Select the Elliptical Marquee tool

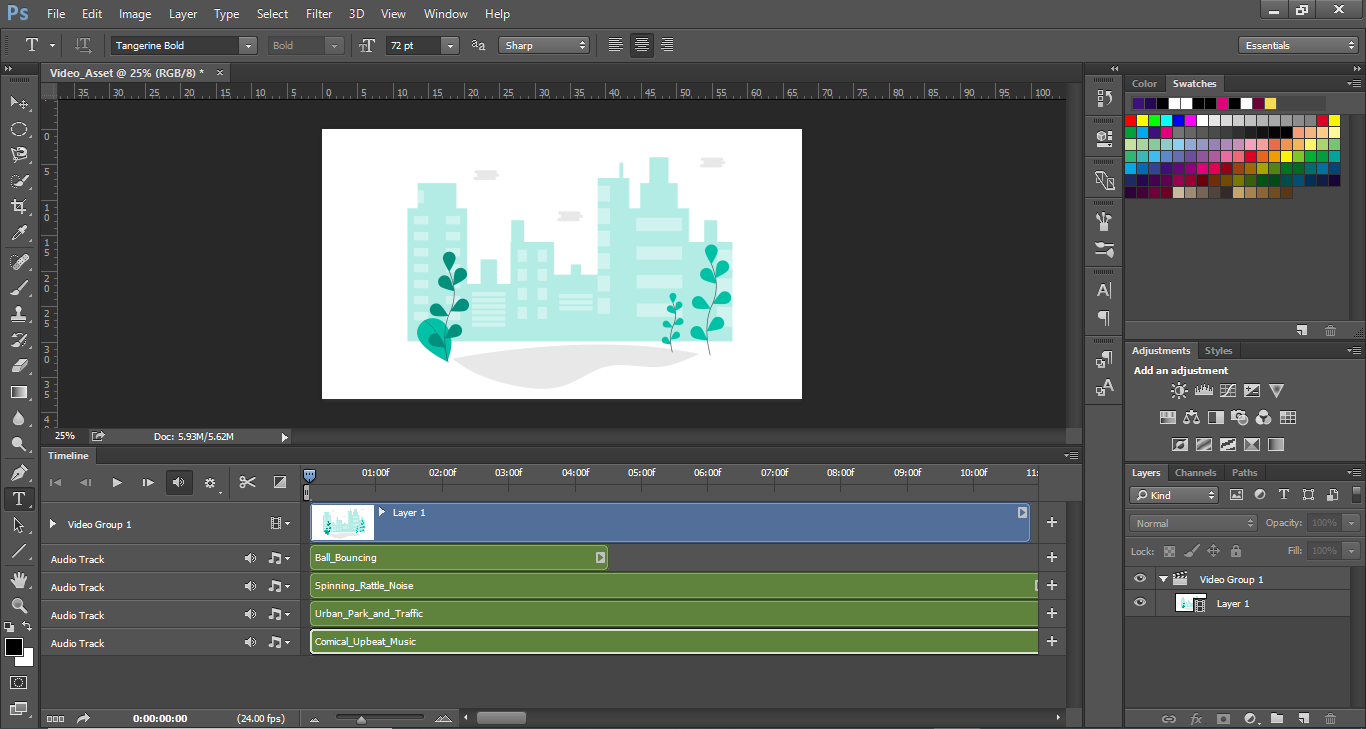[18, 129]
